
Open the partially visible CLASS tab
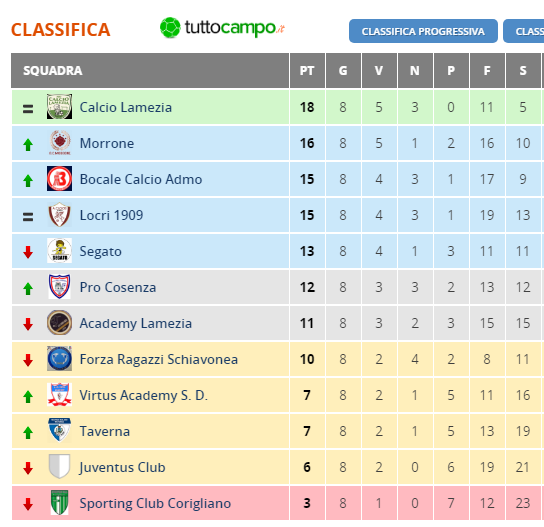click(524, 31)
